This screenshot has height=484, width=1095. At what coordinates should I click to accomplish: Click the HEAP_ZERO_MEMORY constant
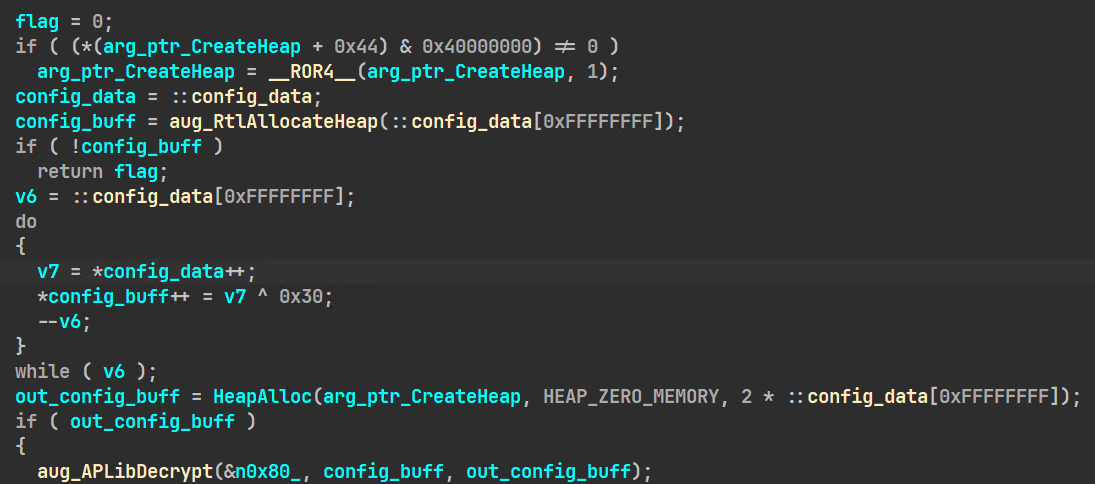point(630,397)
